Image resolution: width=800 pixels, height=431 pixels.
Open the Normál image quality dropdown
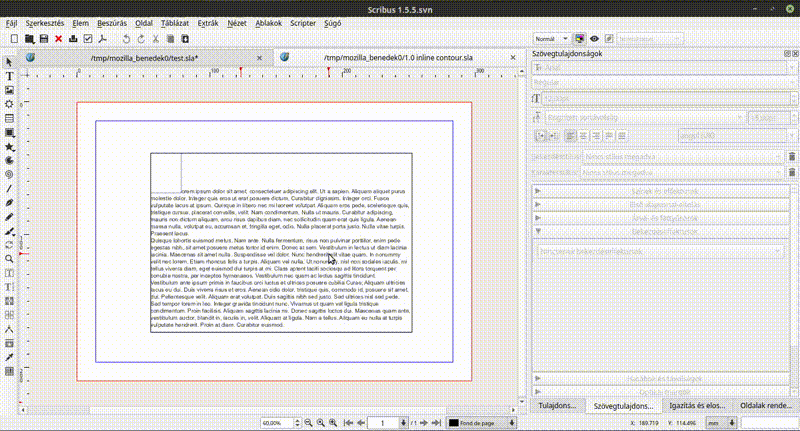[x=552, y=38]
